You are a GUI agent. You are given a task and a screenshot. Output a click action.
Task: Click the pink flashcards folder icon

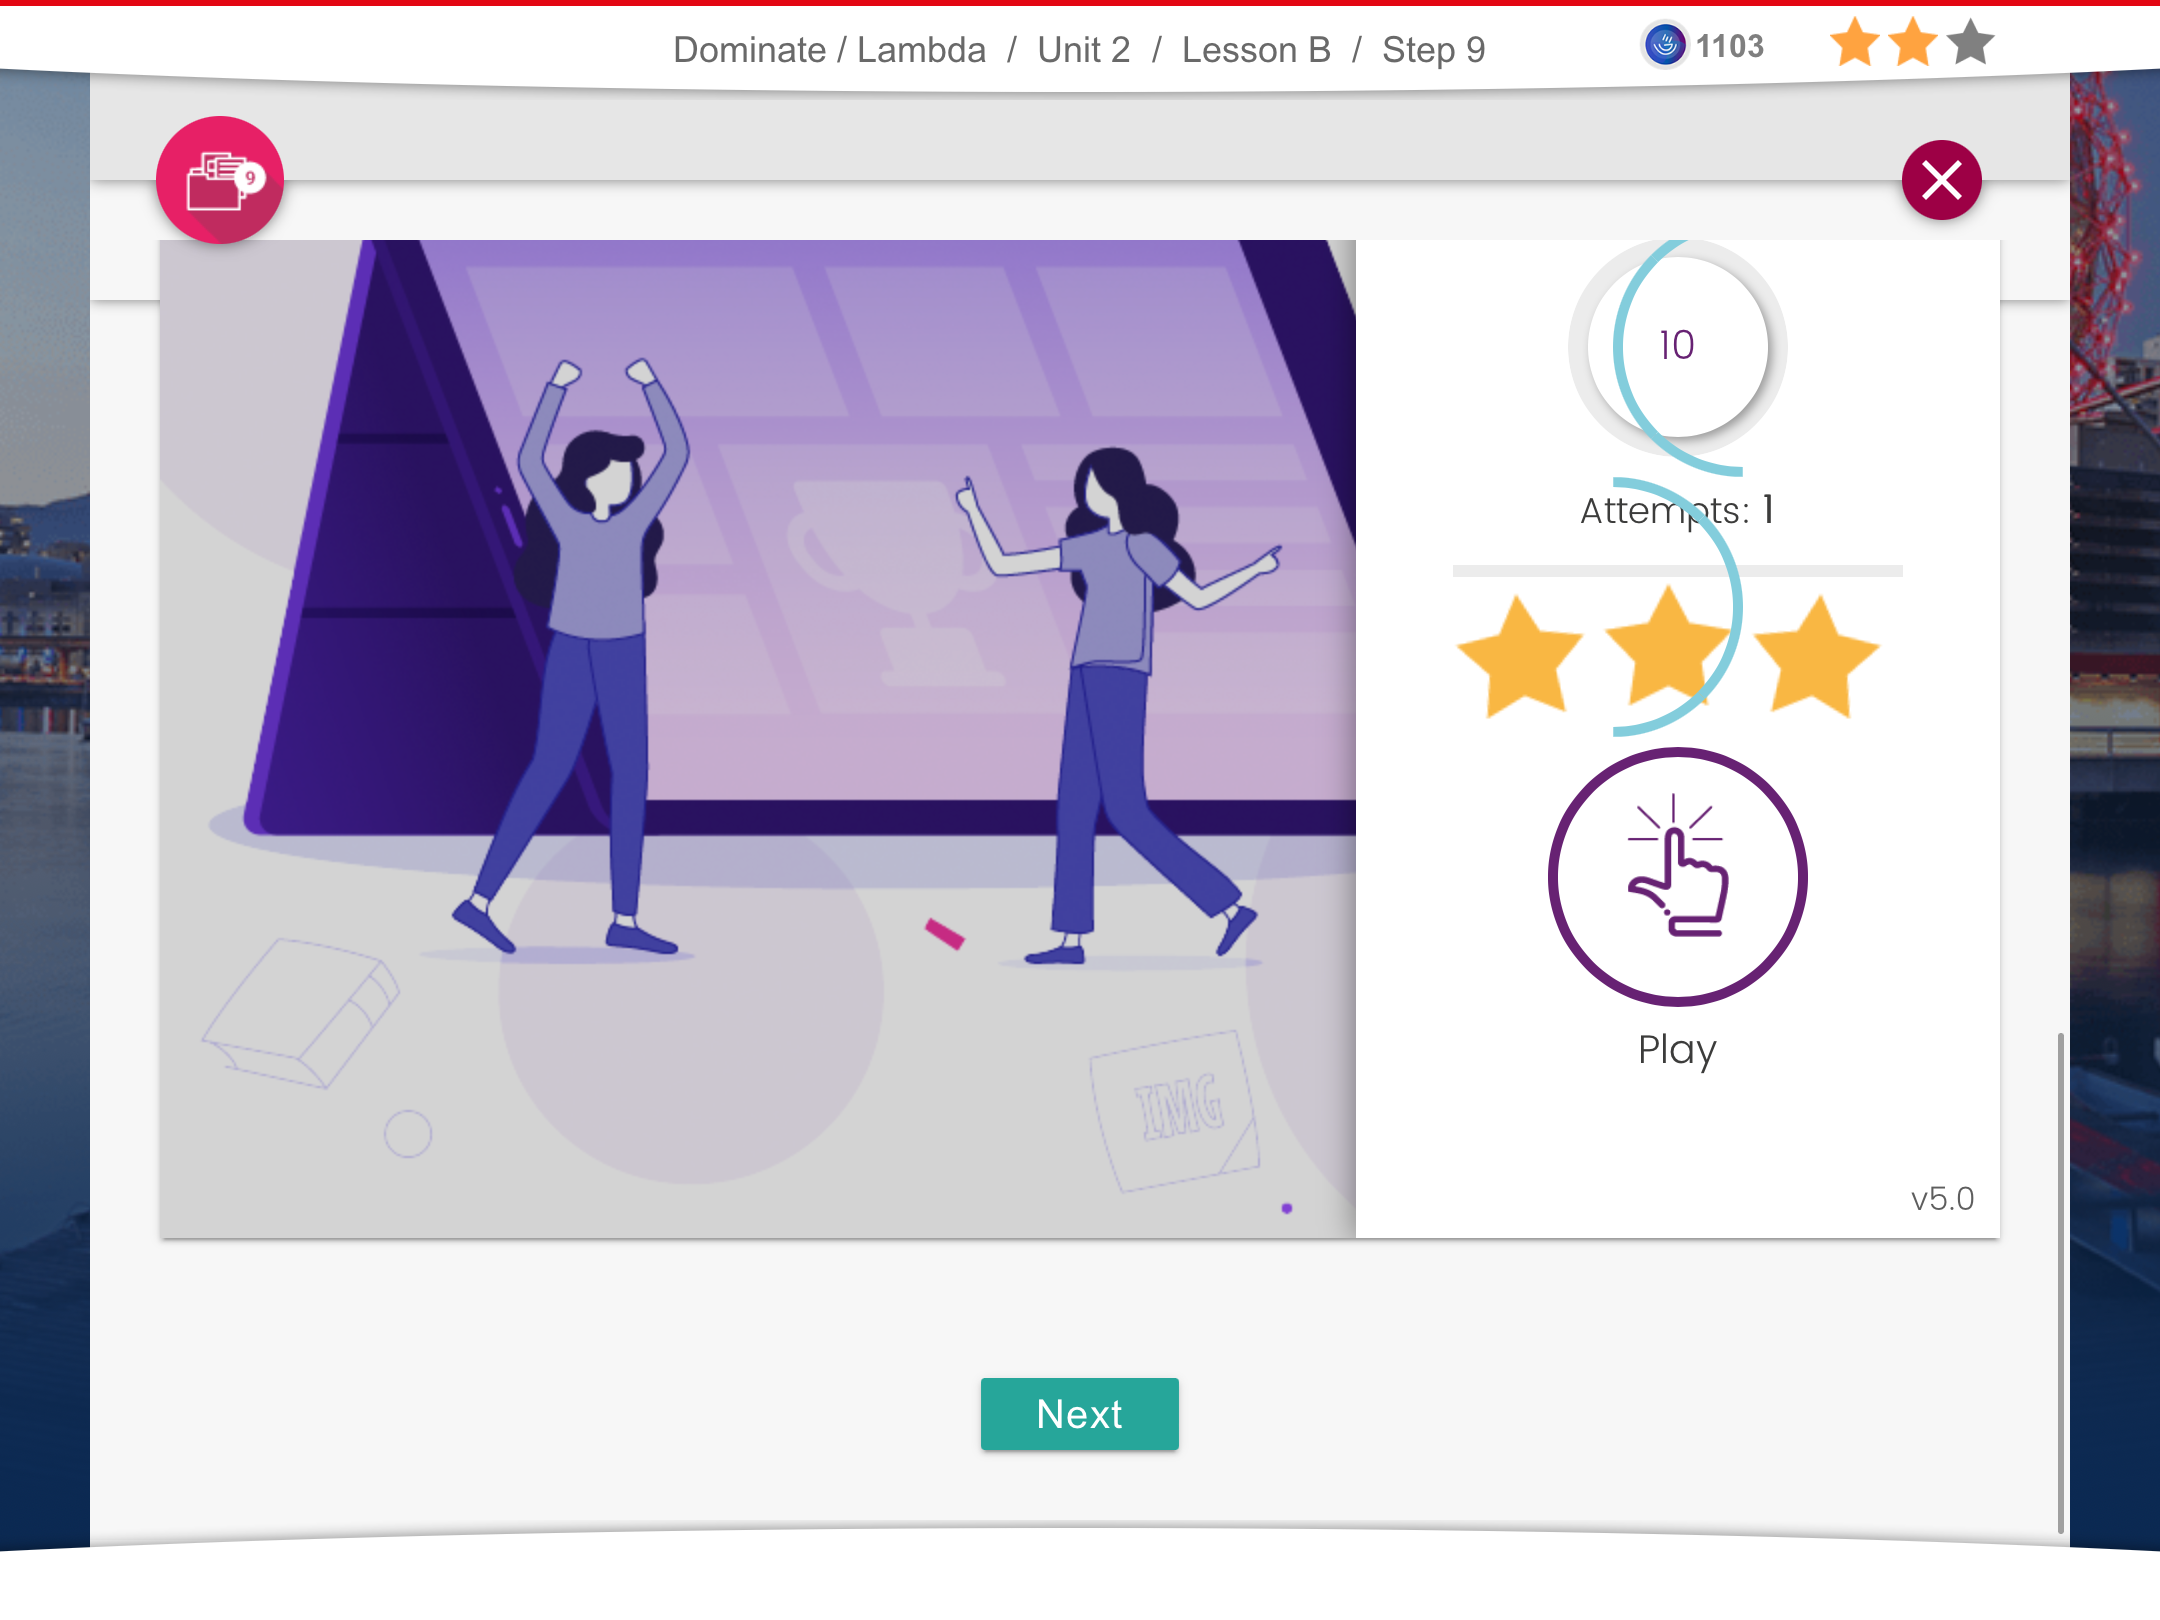220,180
